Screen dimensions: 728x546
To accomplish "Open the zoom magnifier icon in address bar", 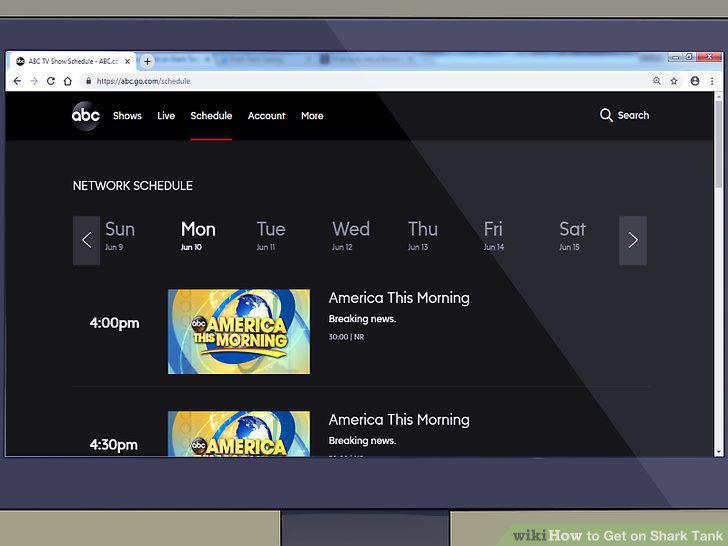I will pyautogui.click(x=657, y=81).
